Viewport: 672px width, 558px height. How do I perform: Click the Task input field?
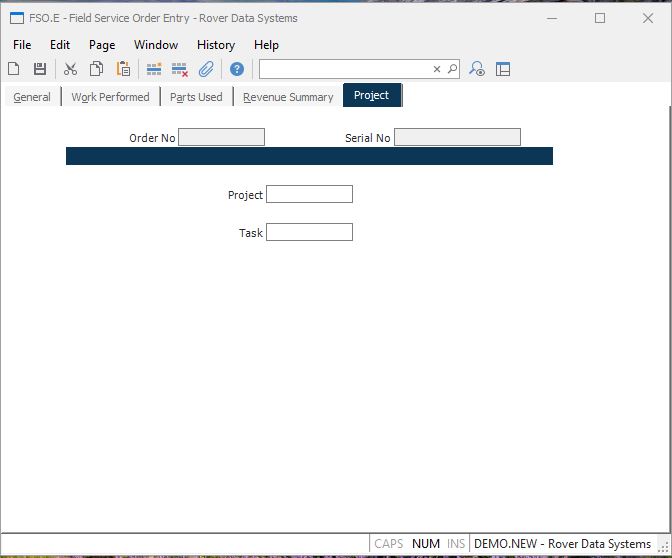[309, 232]
